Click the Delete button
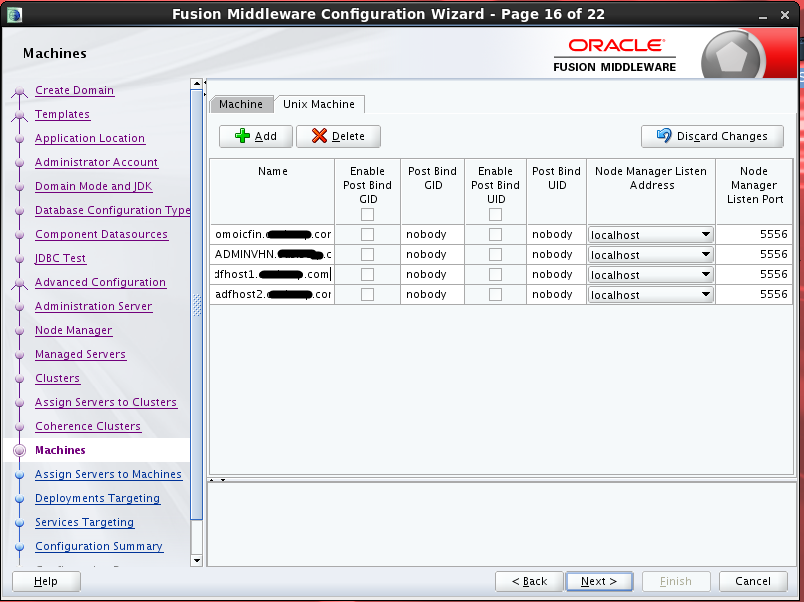This screenshot has width=804, height=602. point(338,136)
